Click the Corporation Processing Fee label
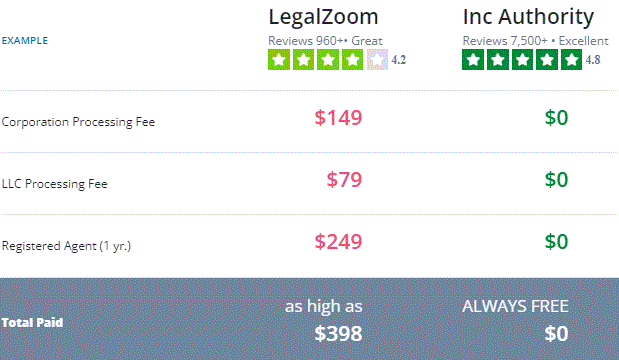 point(78,122)
